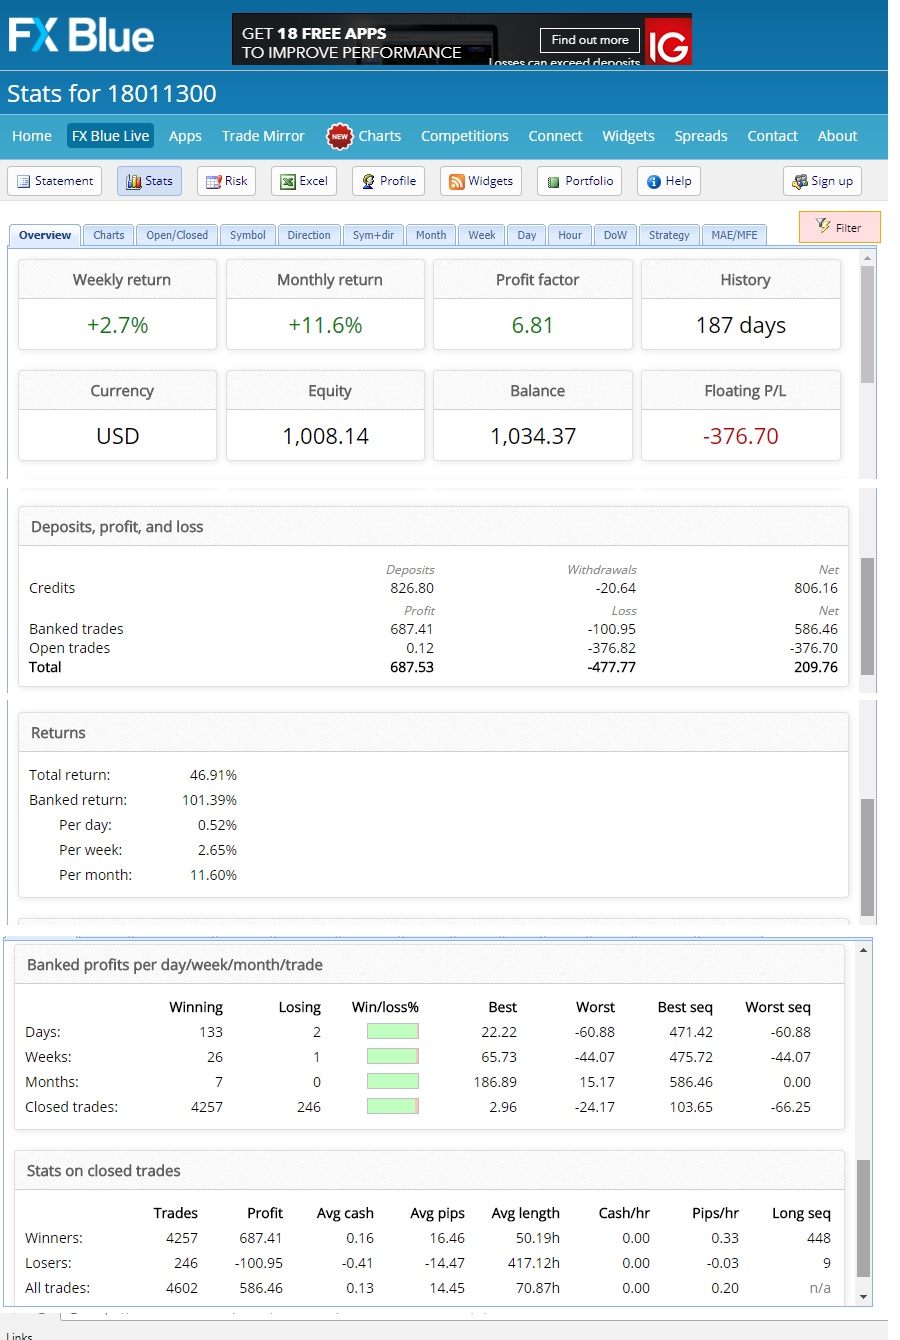
Task: Click the Statement toolbar icon
Action: click(24, 181)
